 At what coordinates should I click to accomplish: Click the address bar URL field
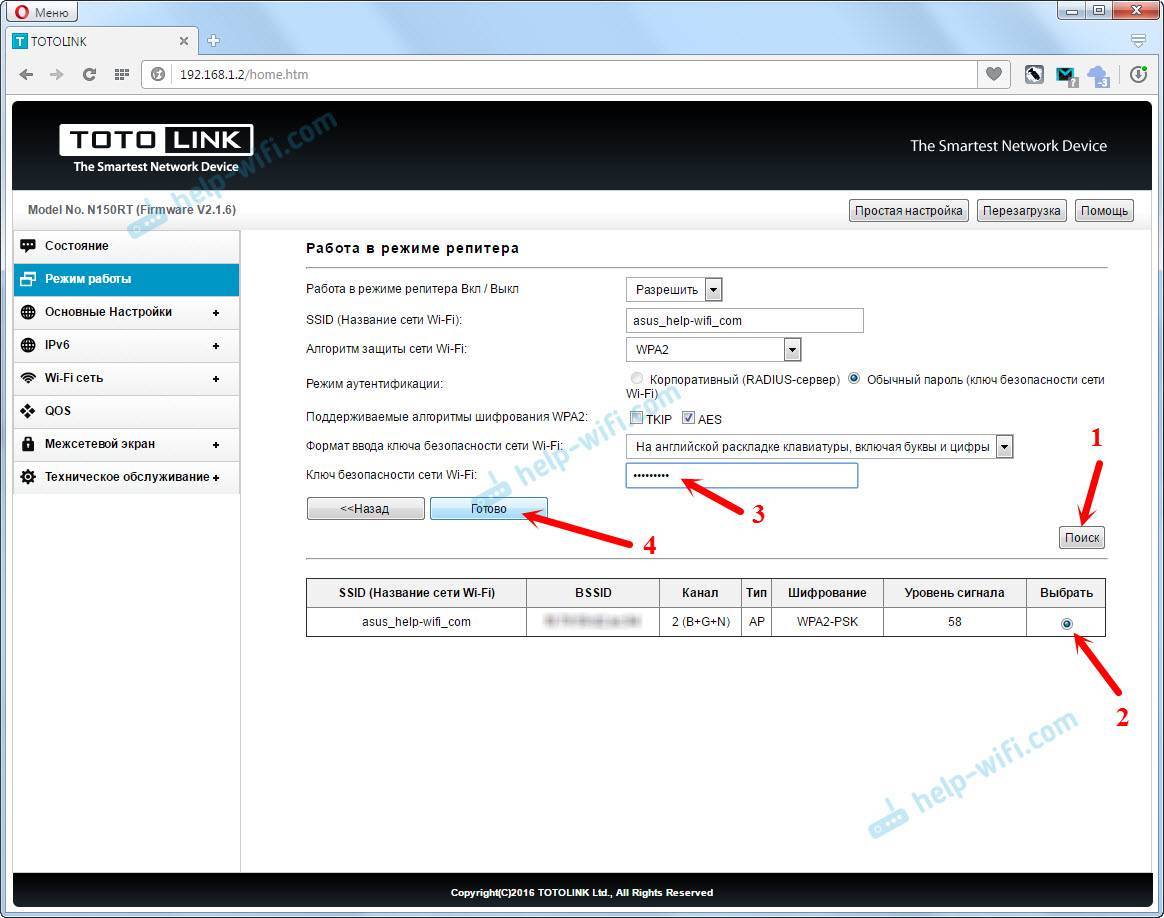point(575,74)
